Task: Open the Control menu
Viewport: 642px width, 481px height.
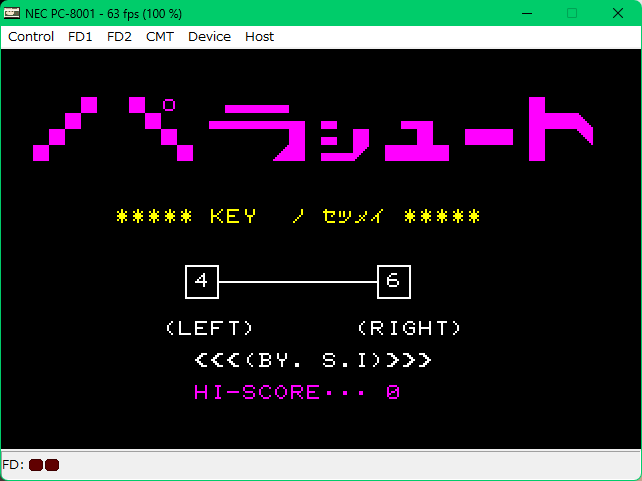Action: click(31, 37)
